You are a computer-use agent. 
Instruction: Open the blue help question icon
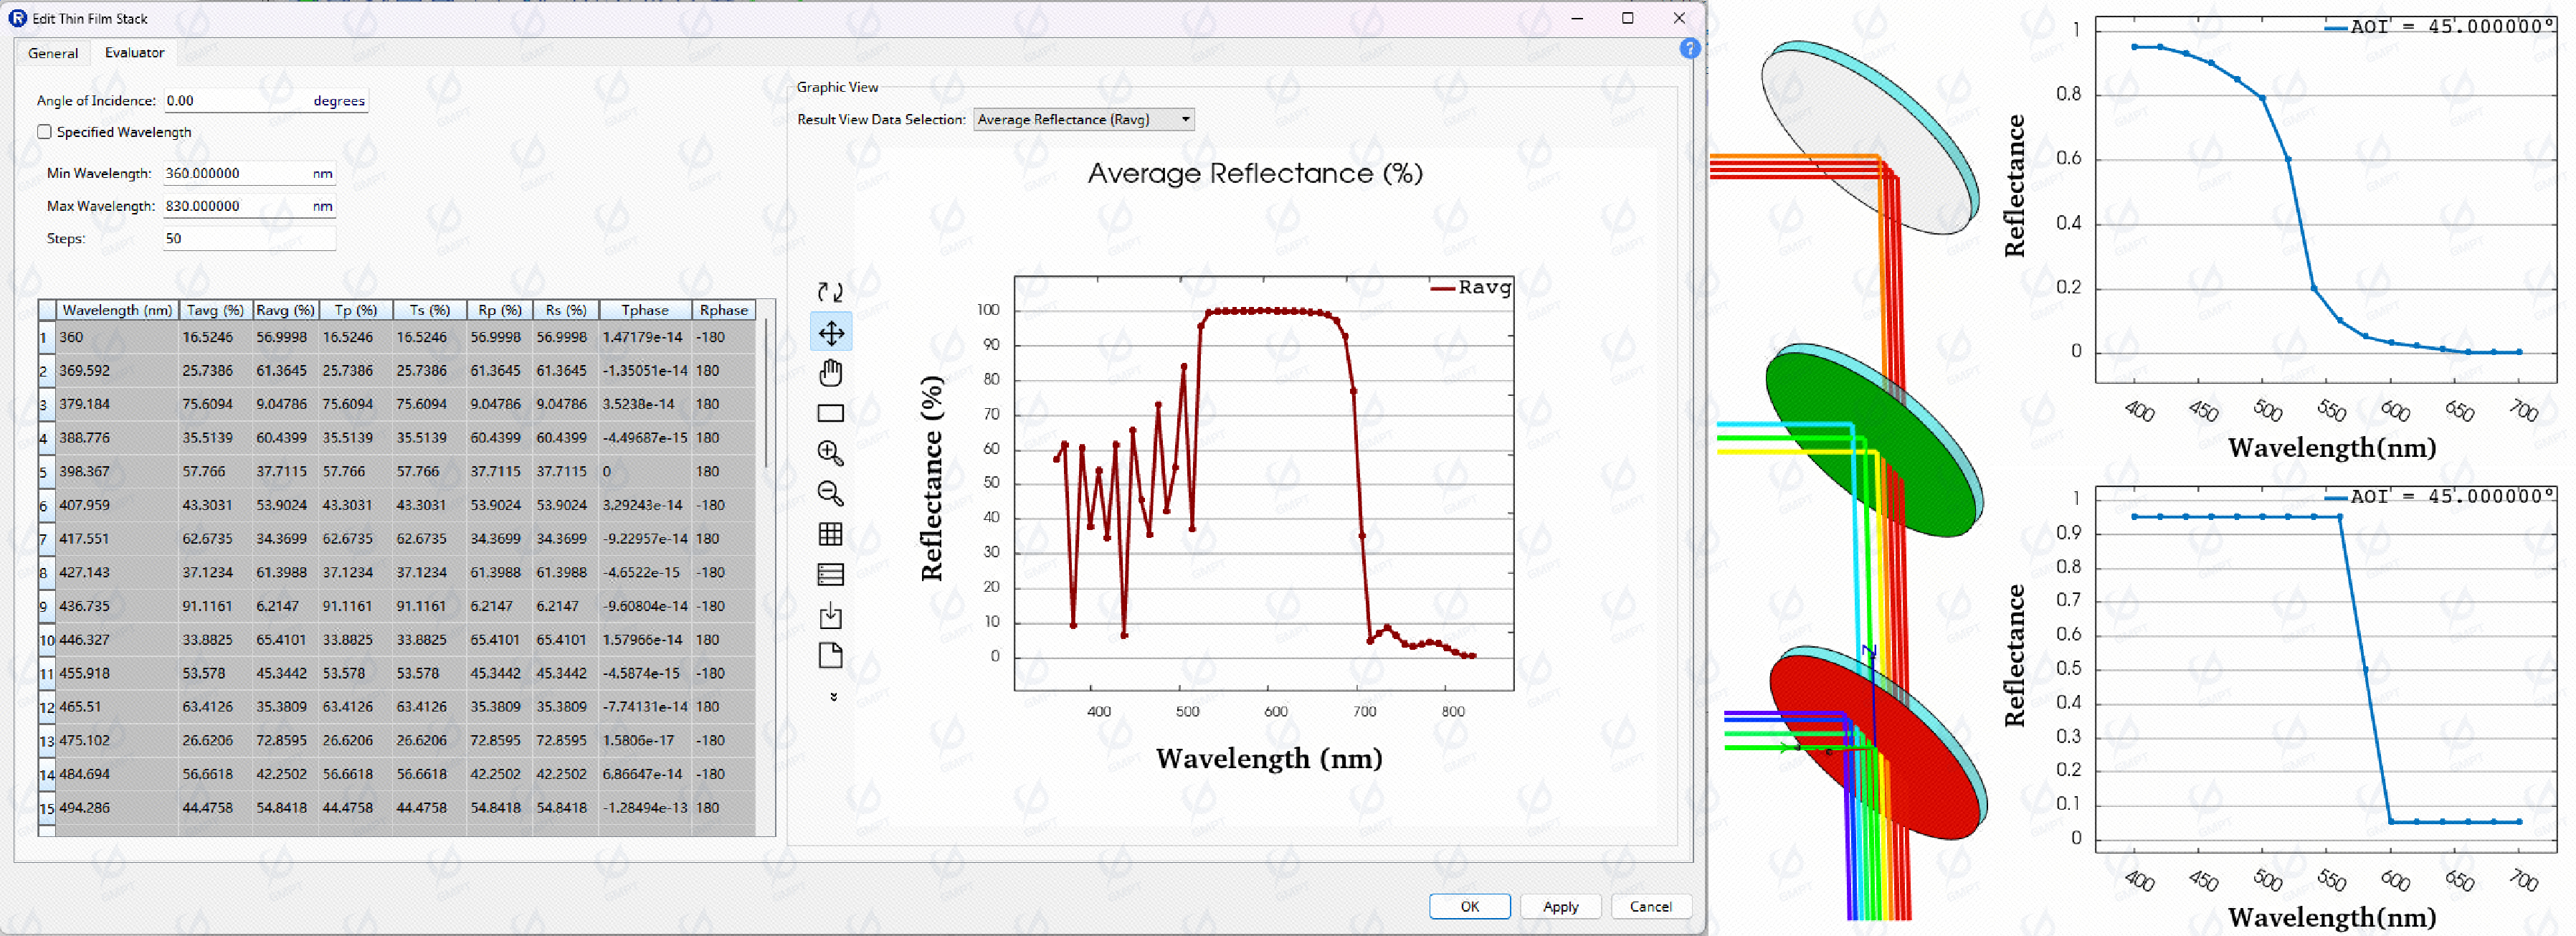click(x=1689, y=48)
